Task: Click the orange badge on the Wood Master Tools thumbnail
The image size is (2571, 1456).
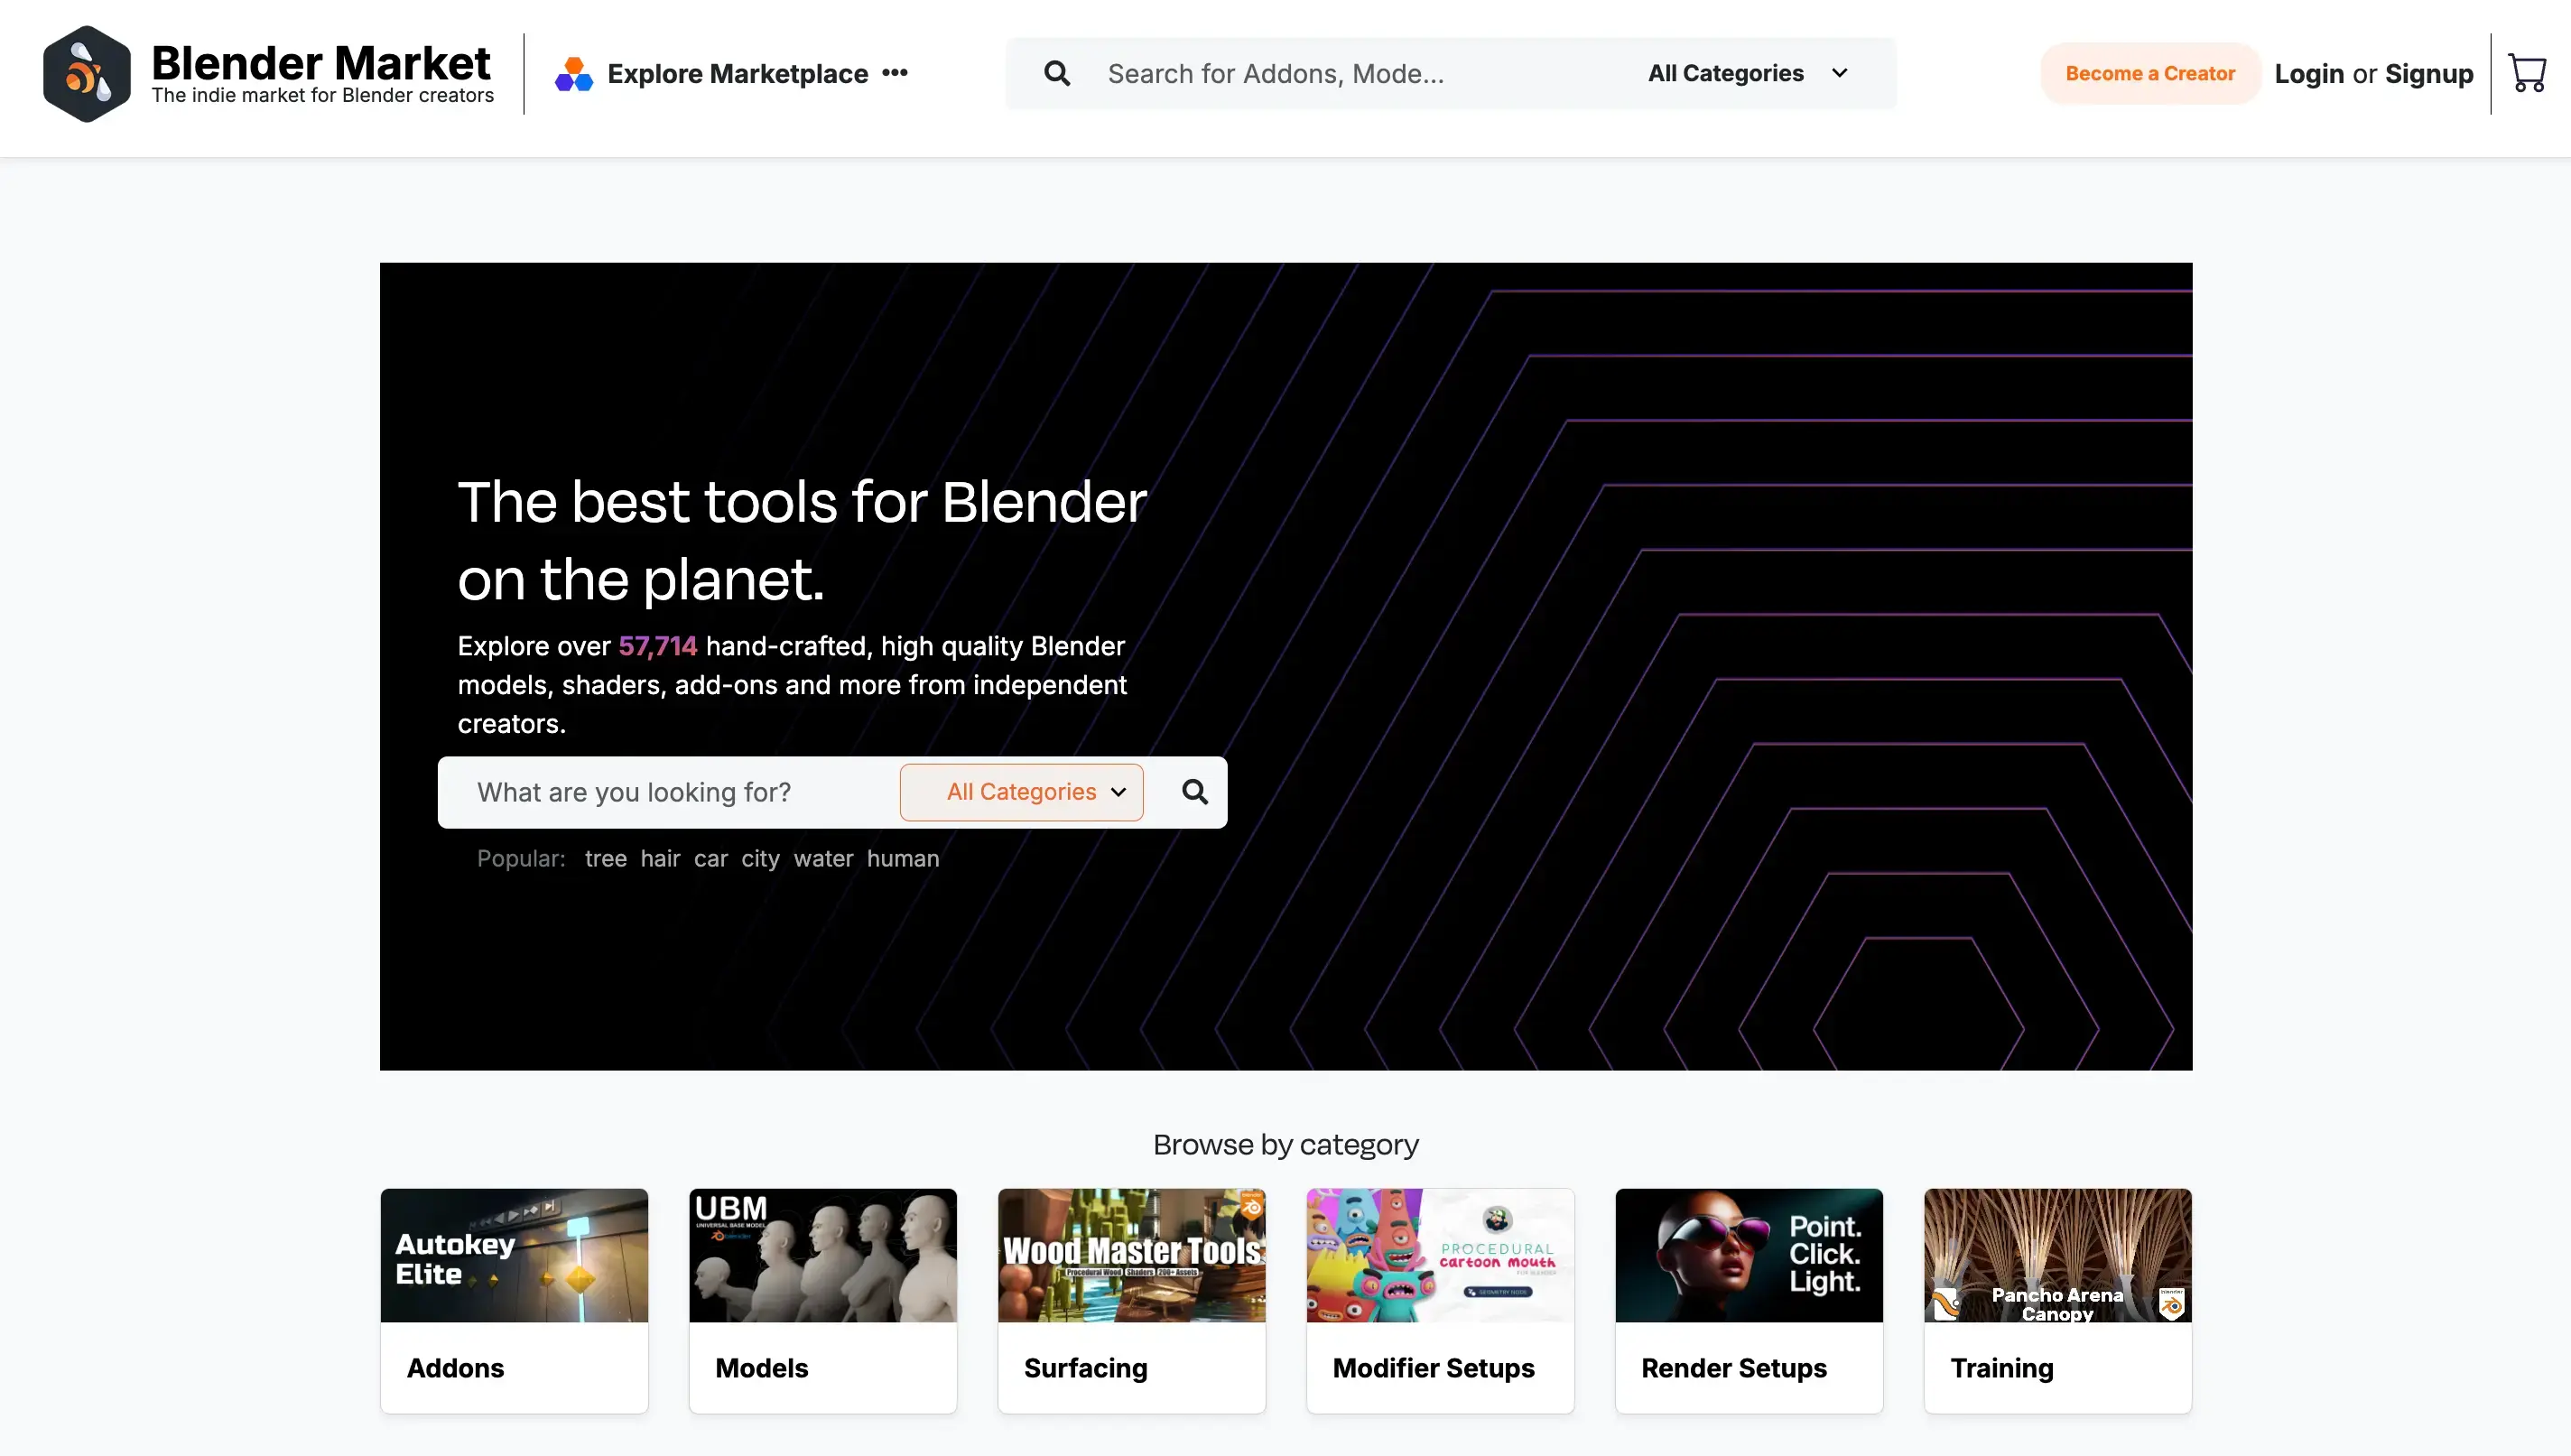Action: tap(1251, 1206)
